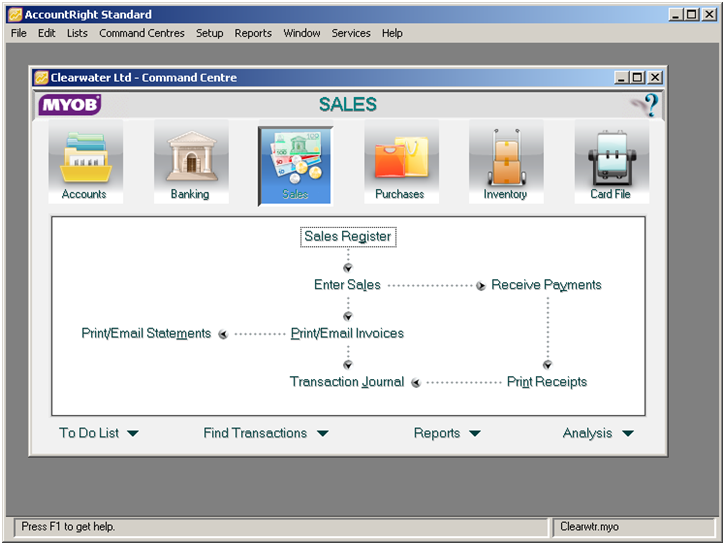Viewport: 725px width, 545px height.
Task: Expand the Find Transactions dropdown arrow
Action: tap(323, 433)
